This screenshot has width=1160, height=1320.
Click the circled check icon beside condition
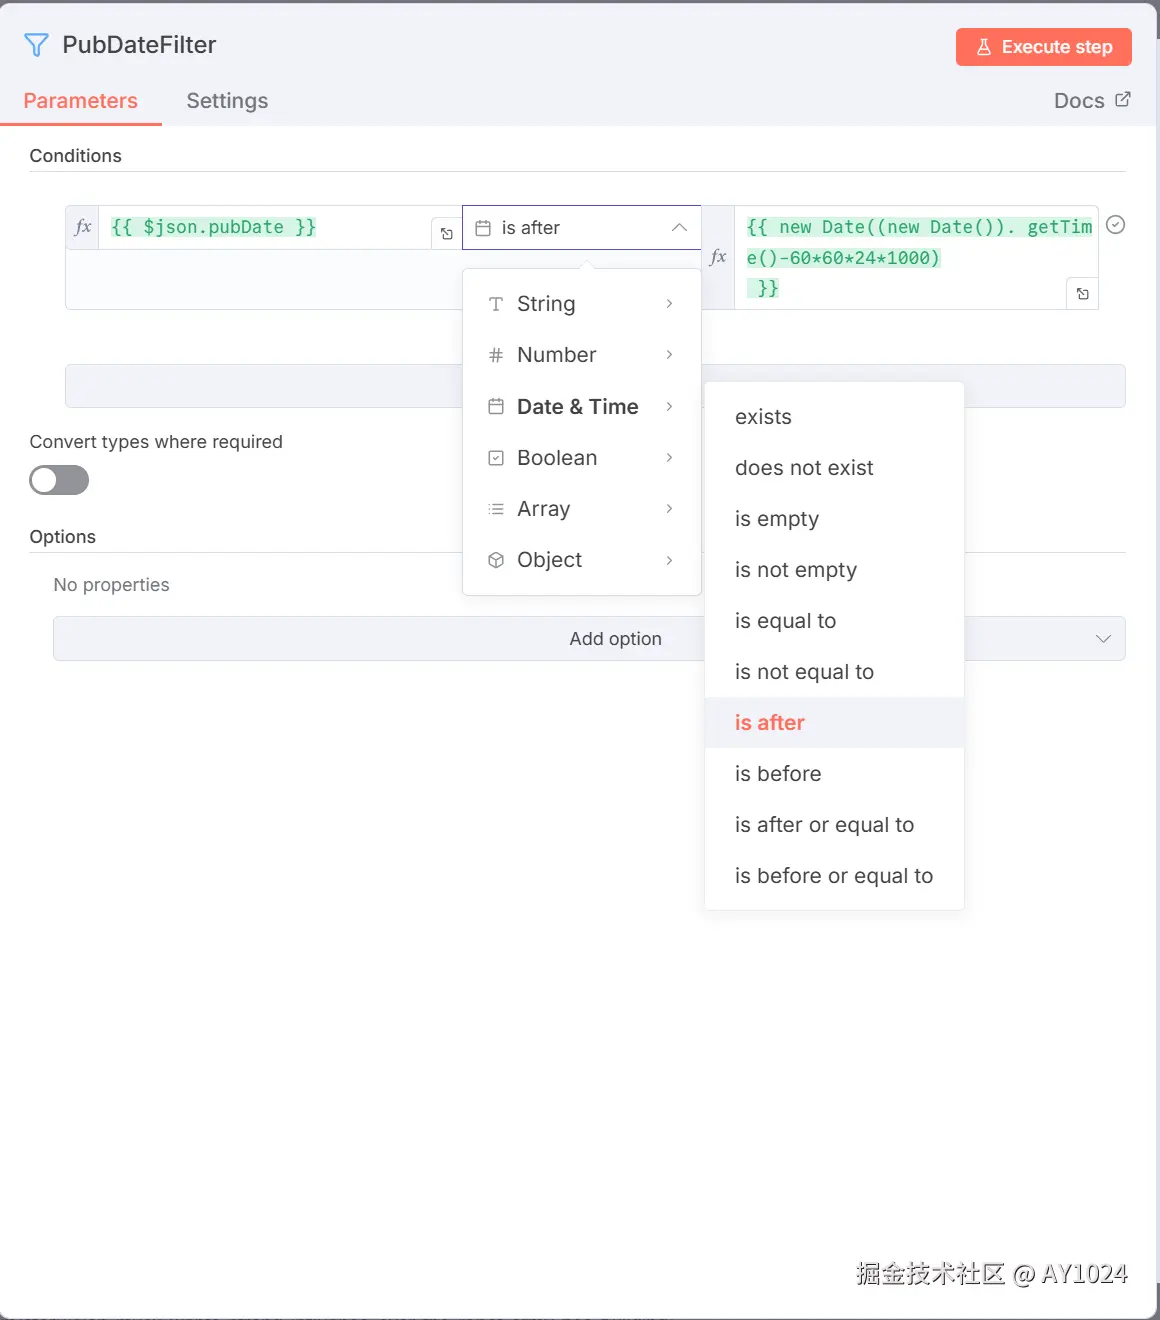[x=1116, y=226]
